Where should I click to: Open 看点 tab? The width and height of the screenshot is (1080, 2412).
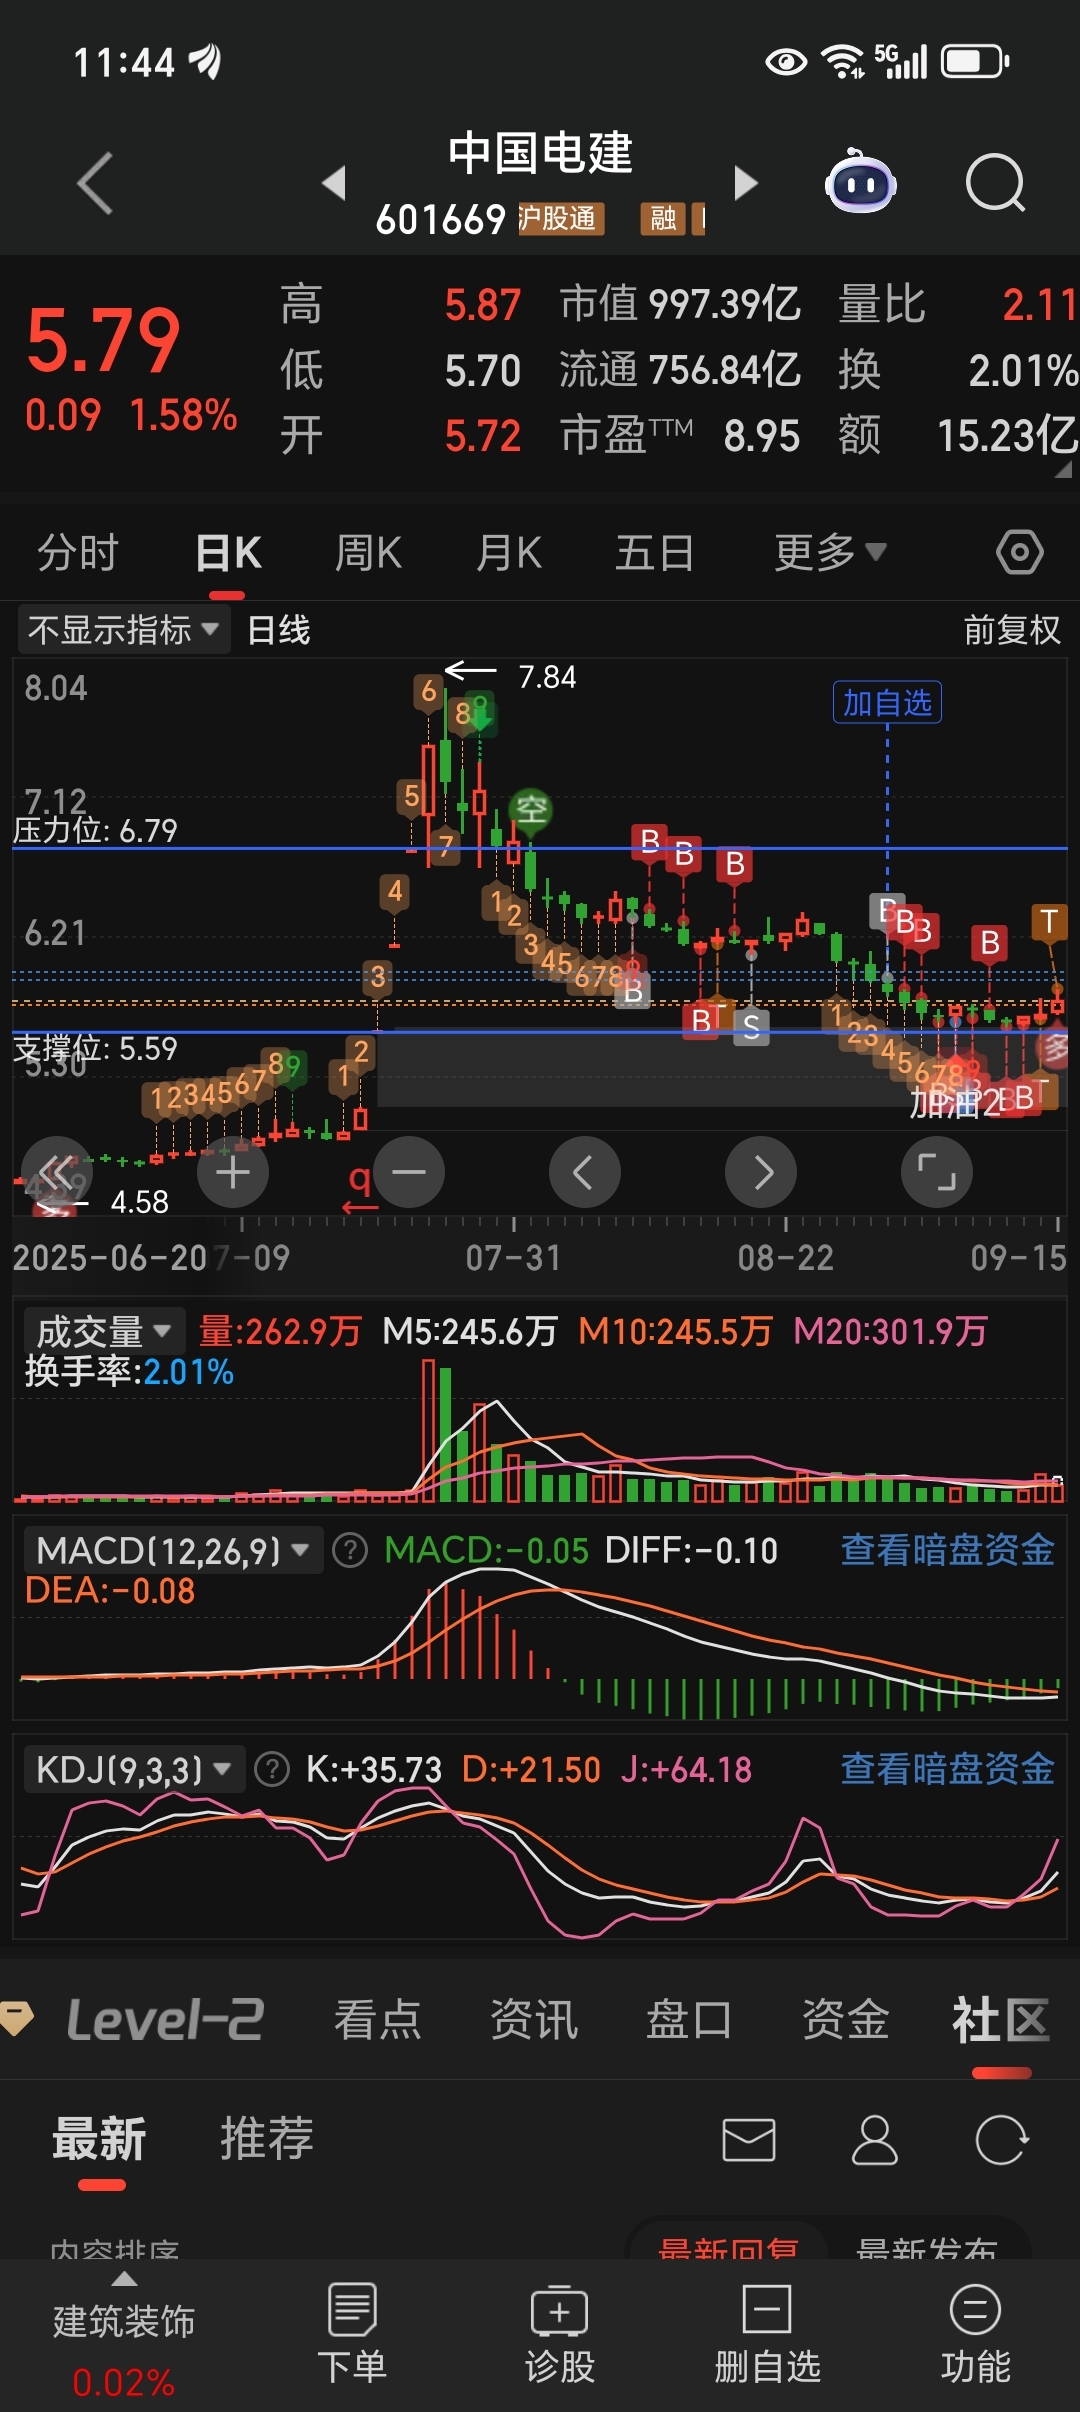pos(377,2021)
